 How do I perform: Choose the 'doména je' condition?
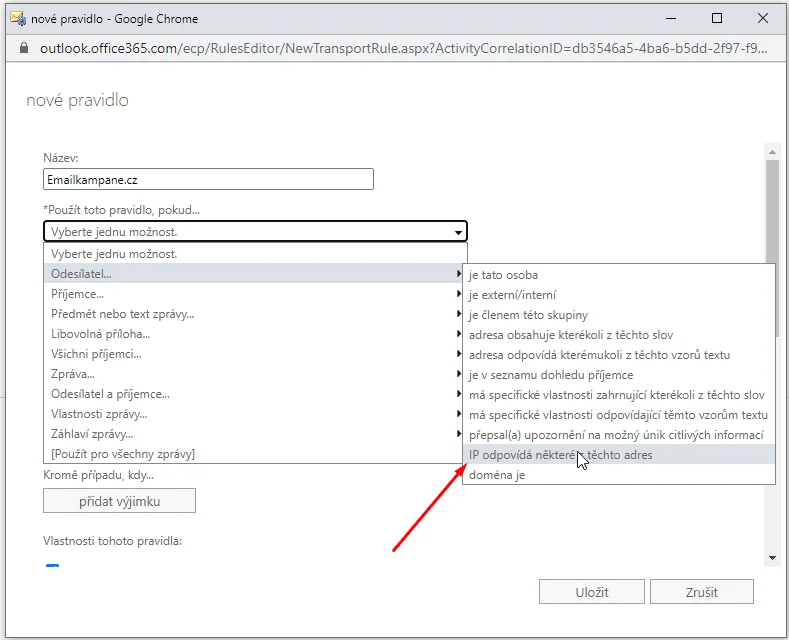[x=619, y=475]
